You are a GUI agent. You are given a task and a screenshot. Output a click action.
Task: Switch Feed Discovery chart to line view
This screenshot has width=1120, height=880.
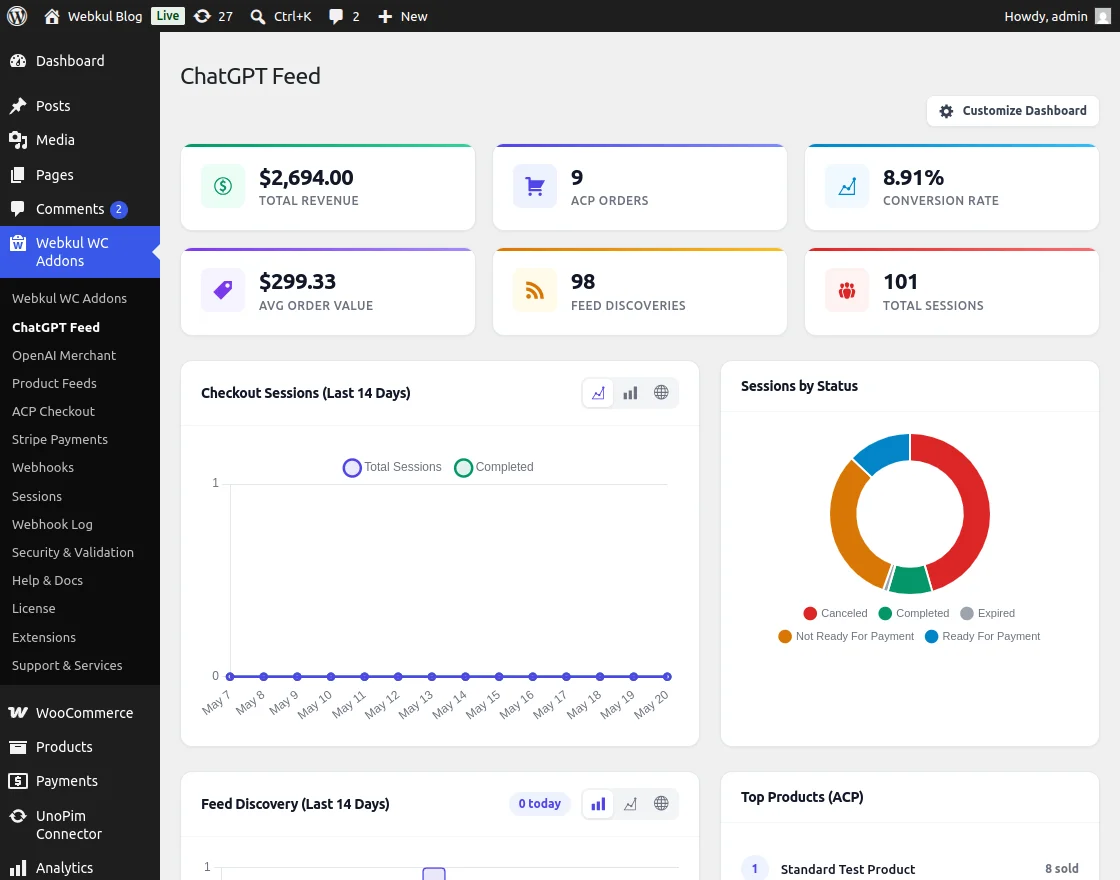tap(630, 804)
